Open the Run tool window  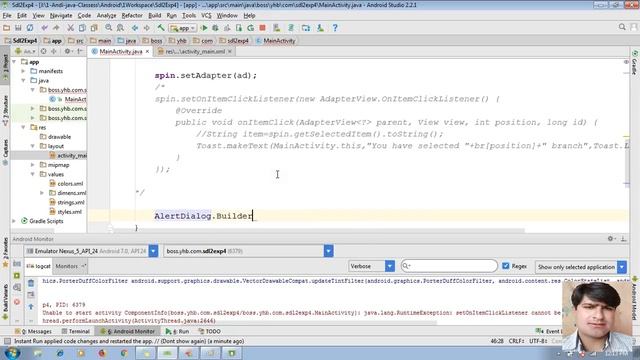[x=178, y=331]
